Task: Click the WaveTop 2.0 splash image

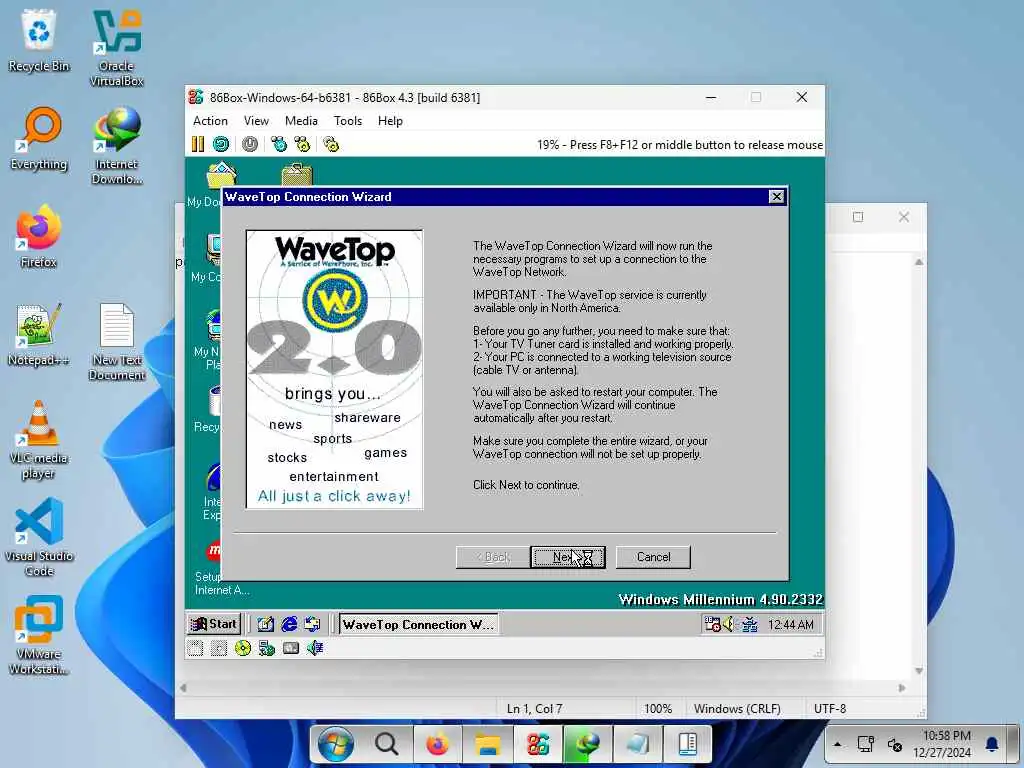Action: click(x=334, y=369)
